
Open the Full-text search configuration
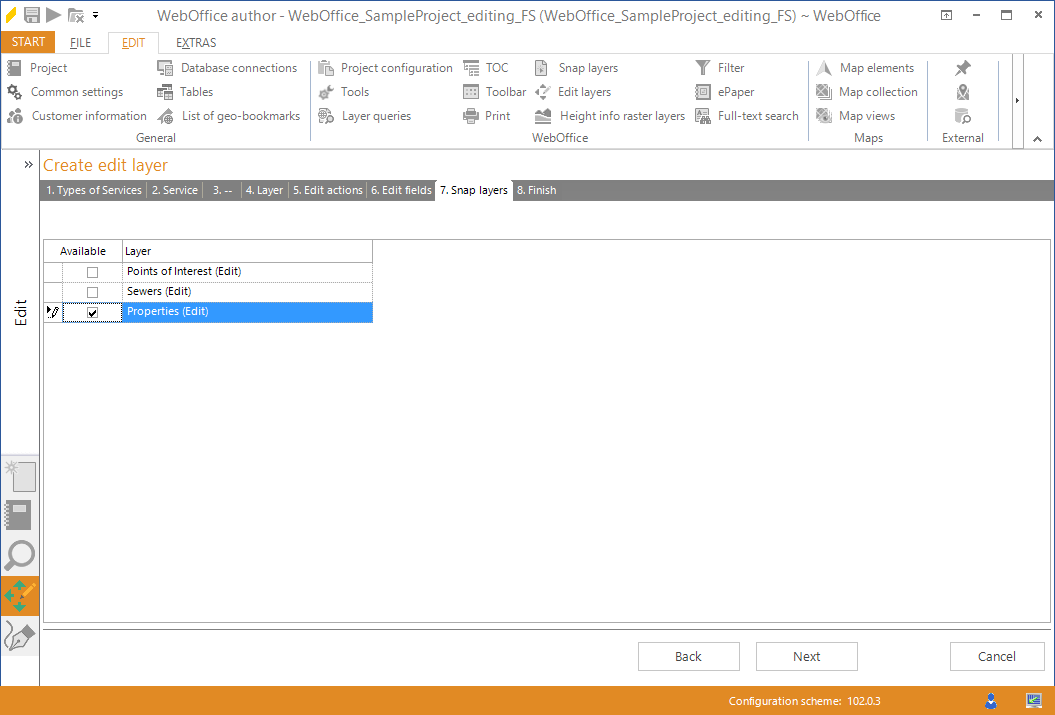click(756, 115)
